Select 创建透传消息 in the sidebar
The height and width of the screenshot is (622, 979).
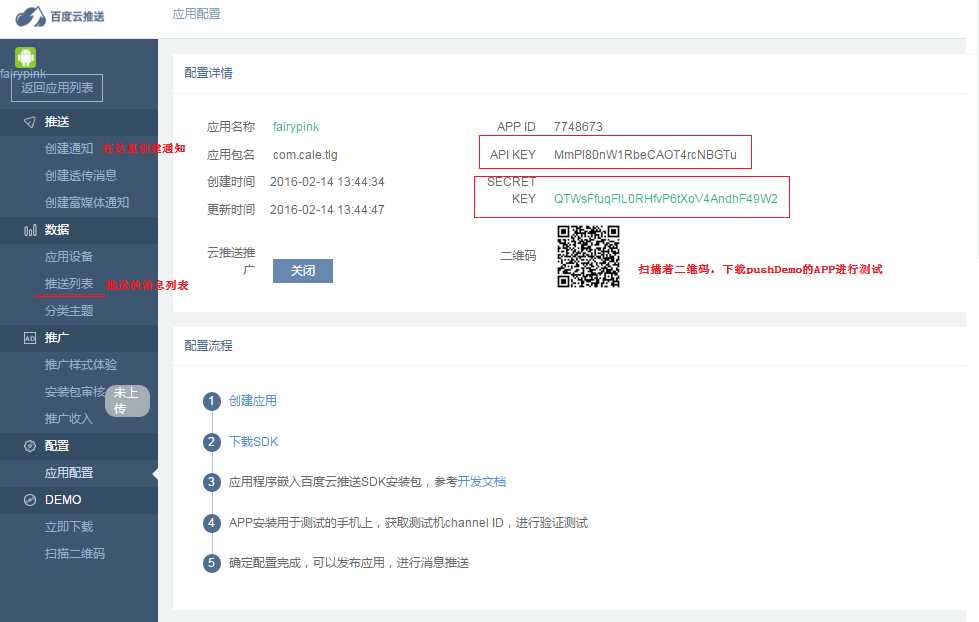tap(81, 175)
